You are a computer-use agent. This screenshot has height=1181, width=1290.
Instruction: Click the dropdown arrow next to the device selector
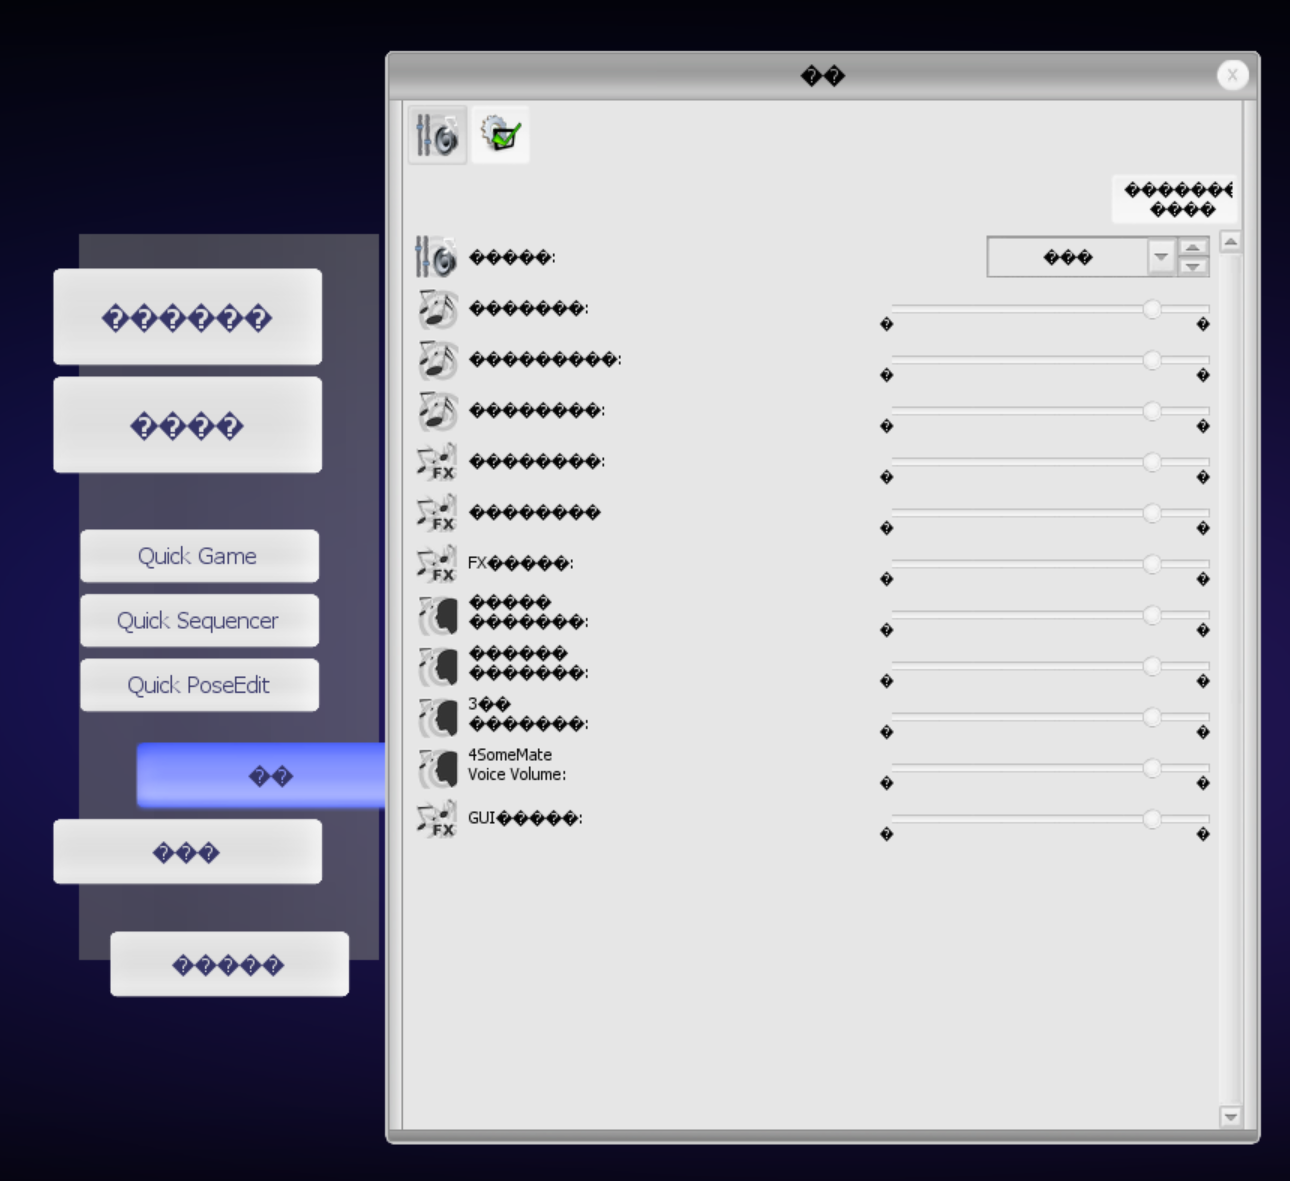coord(1160,256)
